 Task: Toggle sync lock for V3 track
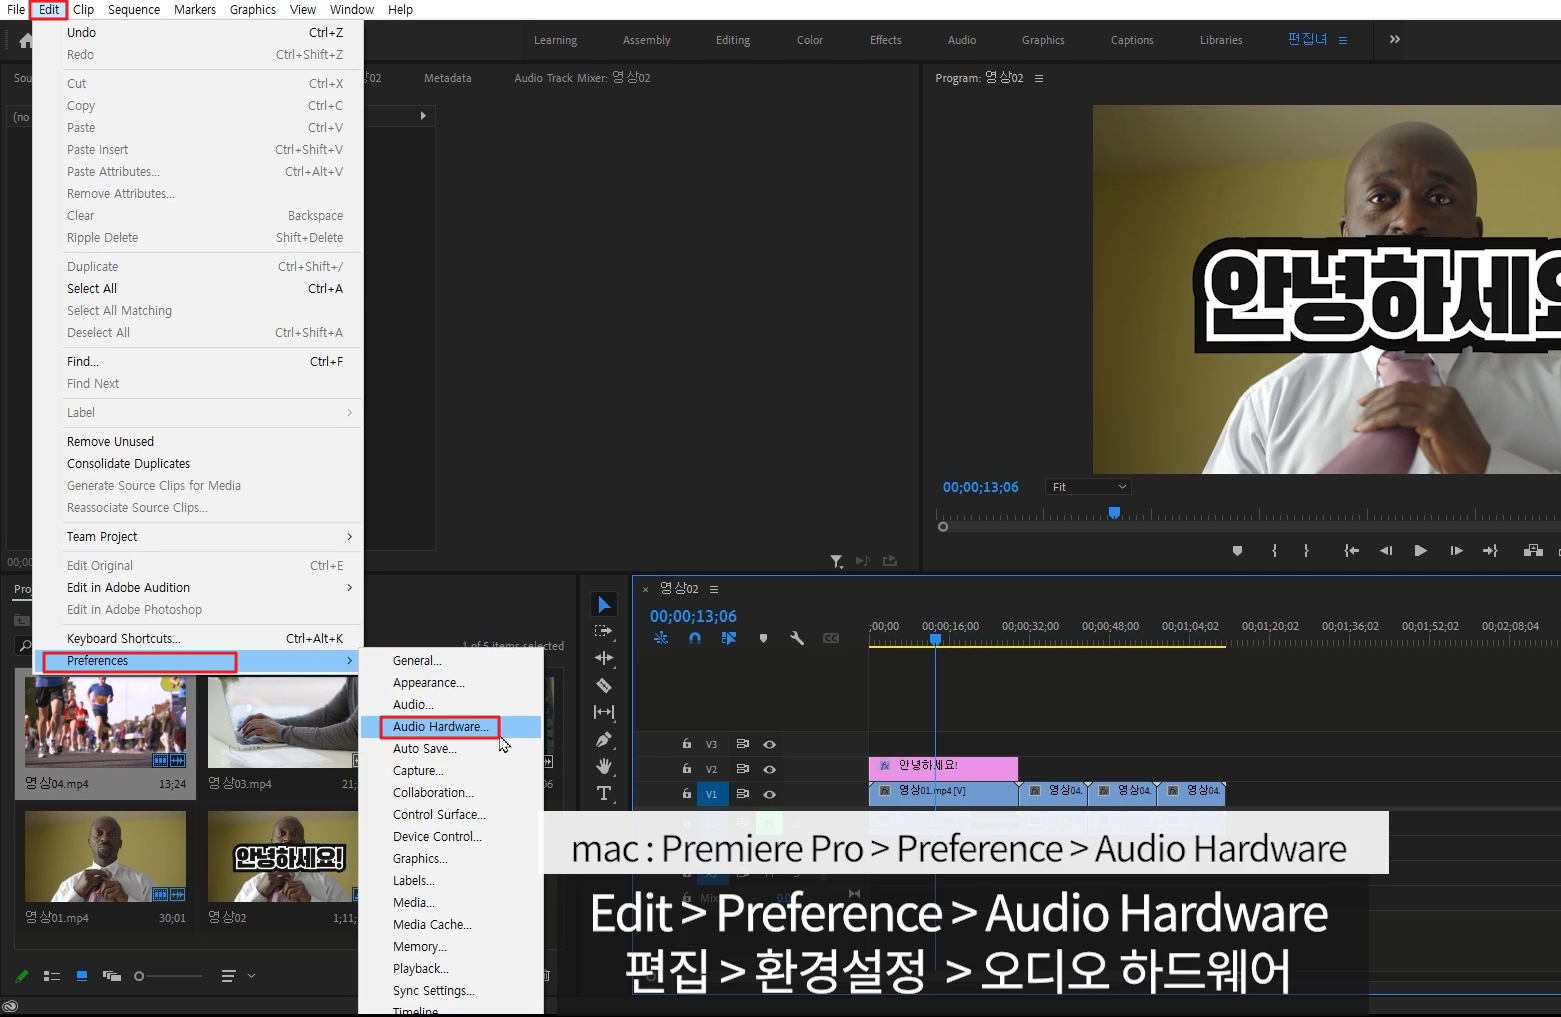(743, 744)
